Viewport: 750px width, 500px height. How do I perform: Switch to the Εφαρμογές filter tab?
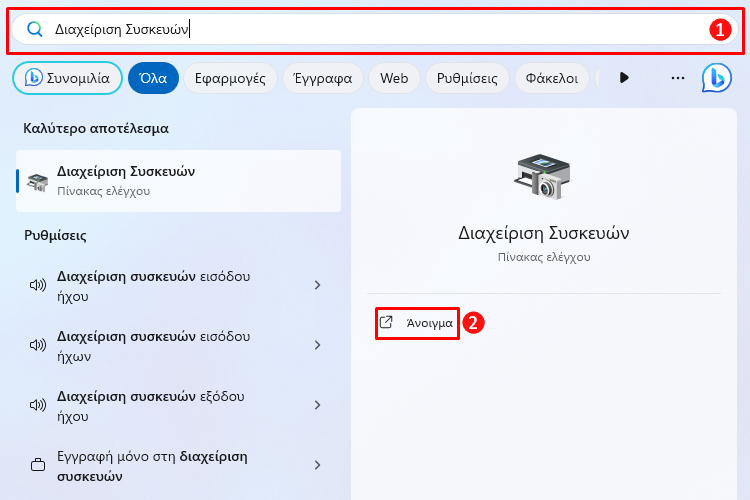tap(230, 78)
